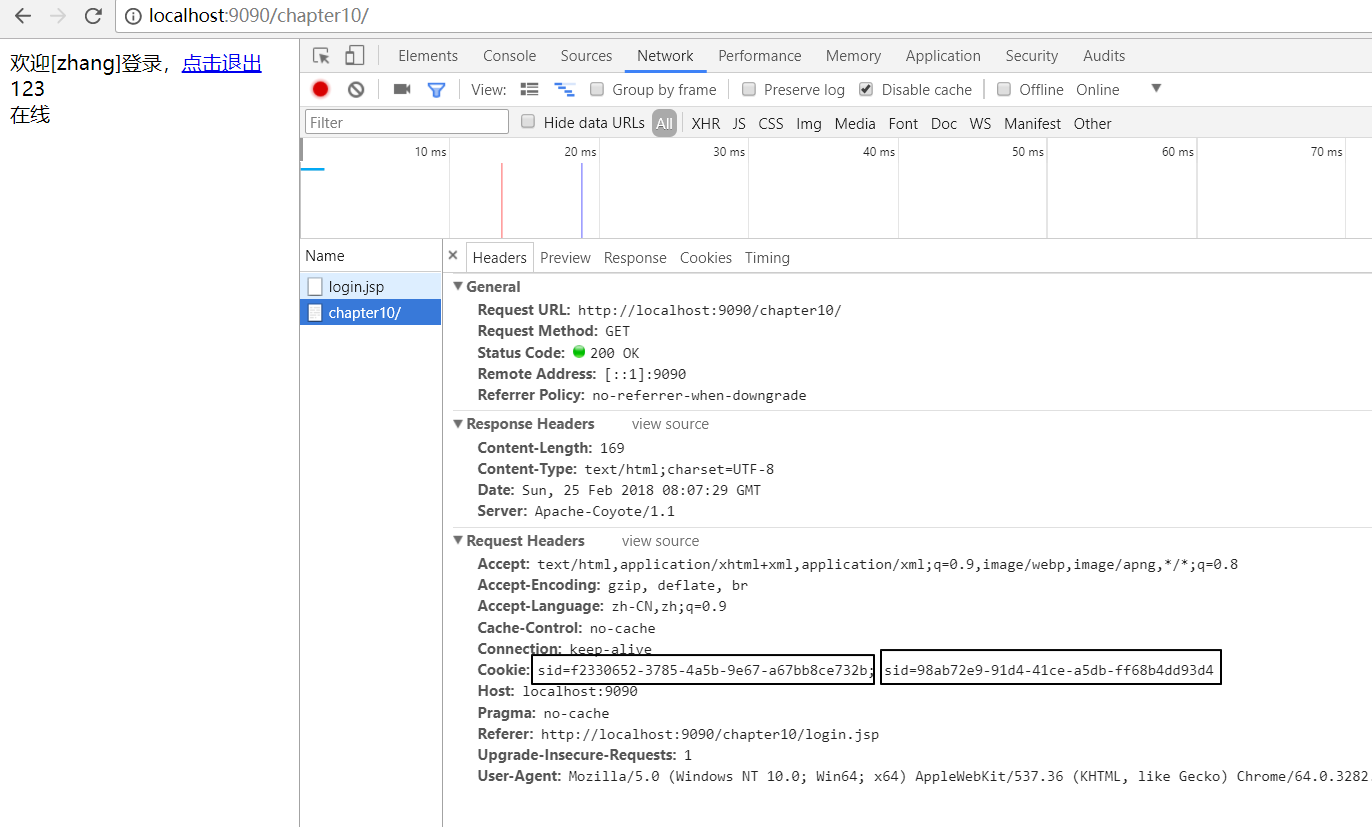Activate the inspect element picker icon
The height and width of the screenshot is (827, 1372).
pyautogui.click(x=321, y=56)
